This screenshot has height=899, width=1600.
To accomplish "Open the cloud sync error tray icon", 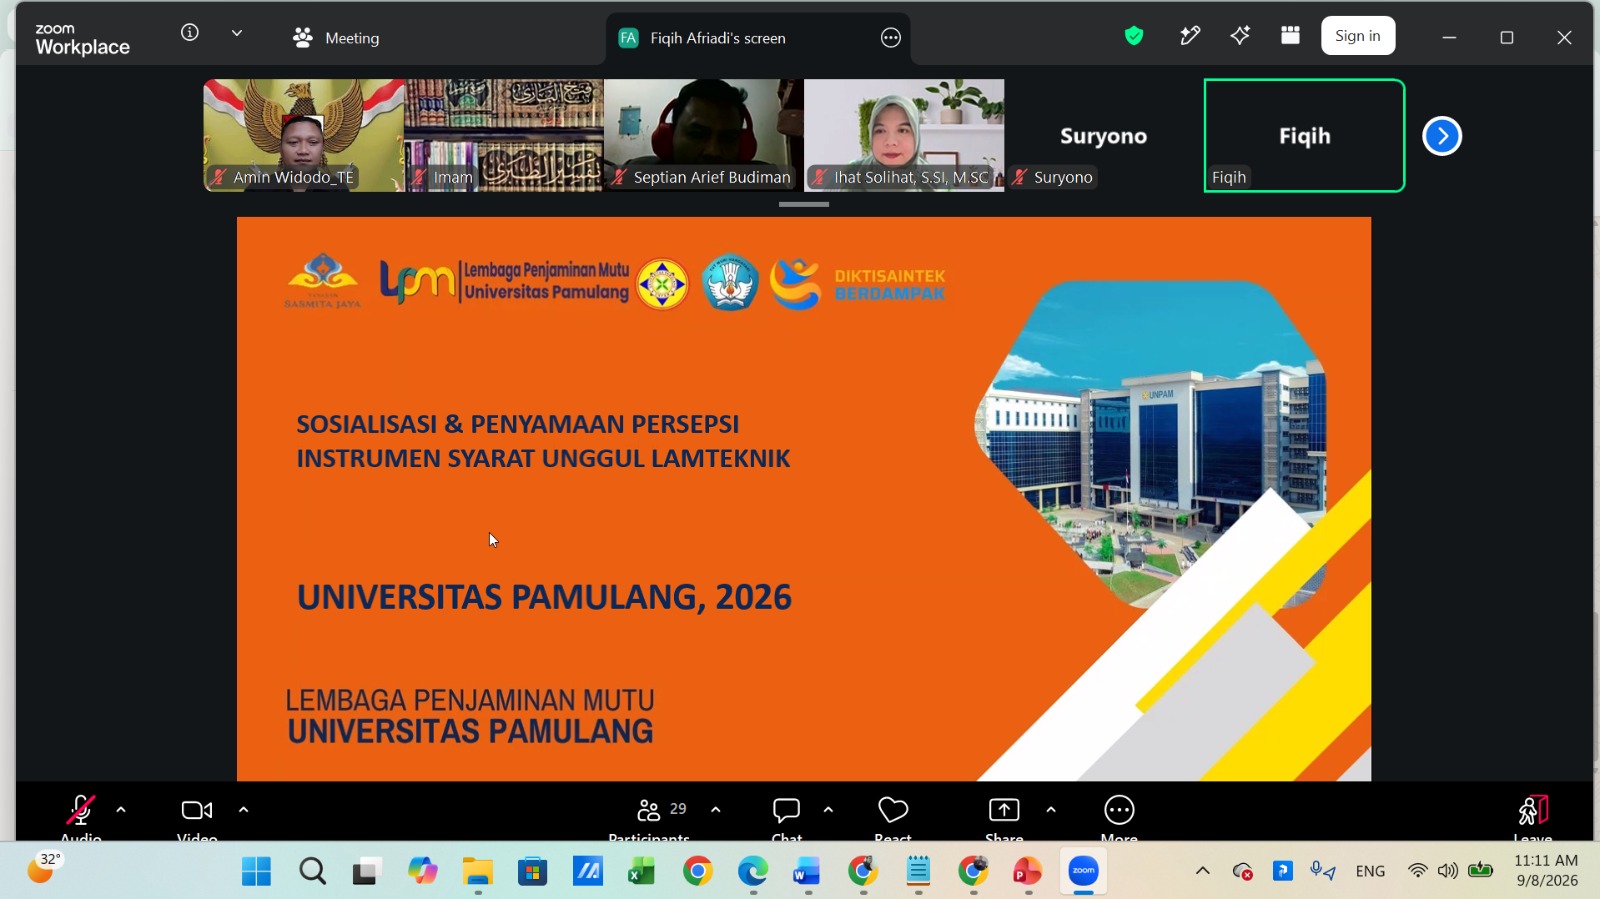I will click(x=1243, y=871).
